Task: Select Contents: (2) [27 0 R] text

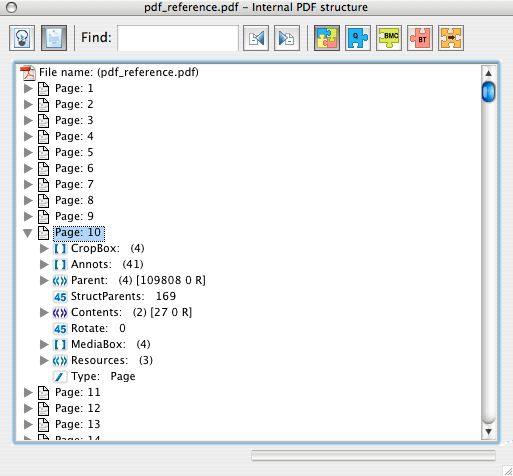Action: 132,312
